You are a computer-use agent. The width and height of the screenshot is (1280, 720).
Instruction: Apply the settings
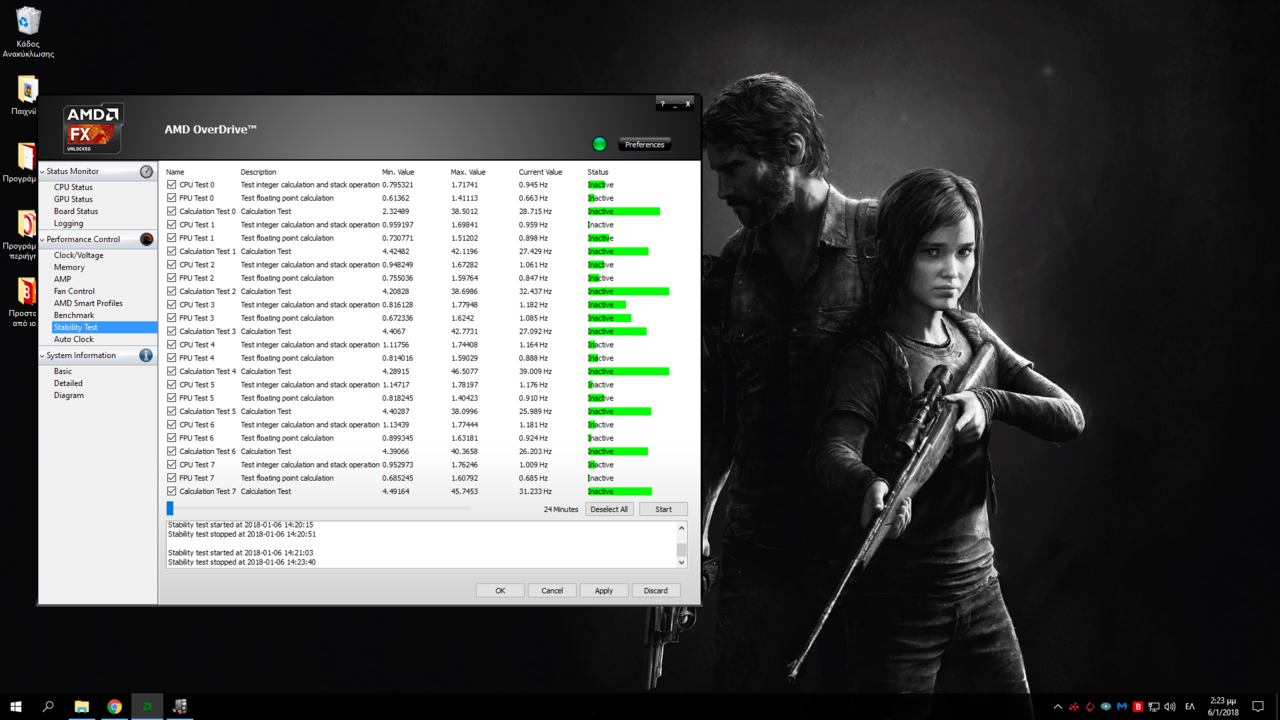point(604,590)
